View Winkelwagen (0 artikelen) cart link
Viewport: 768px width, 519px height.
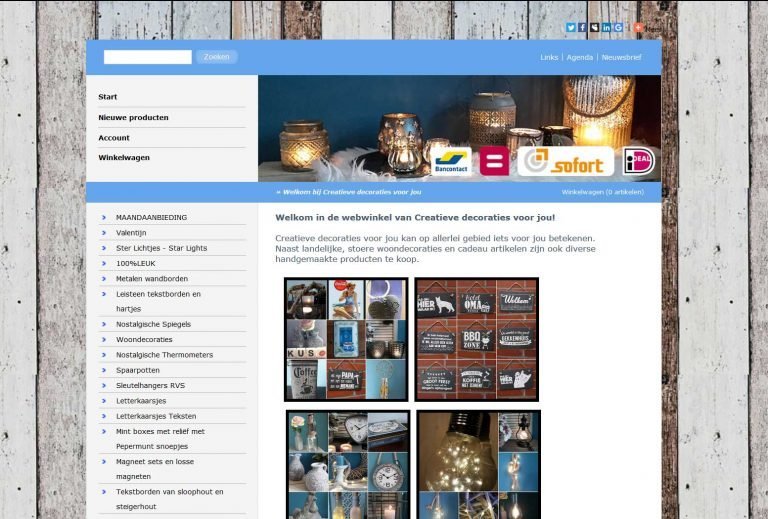point(603,192)
